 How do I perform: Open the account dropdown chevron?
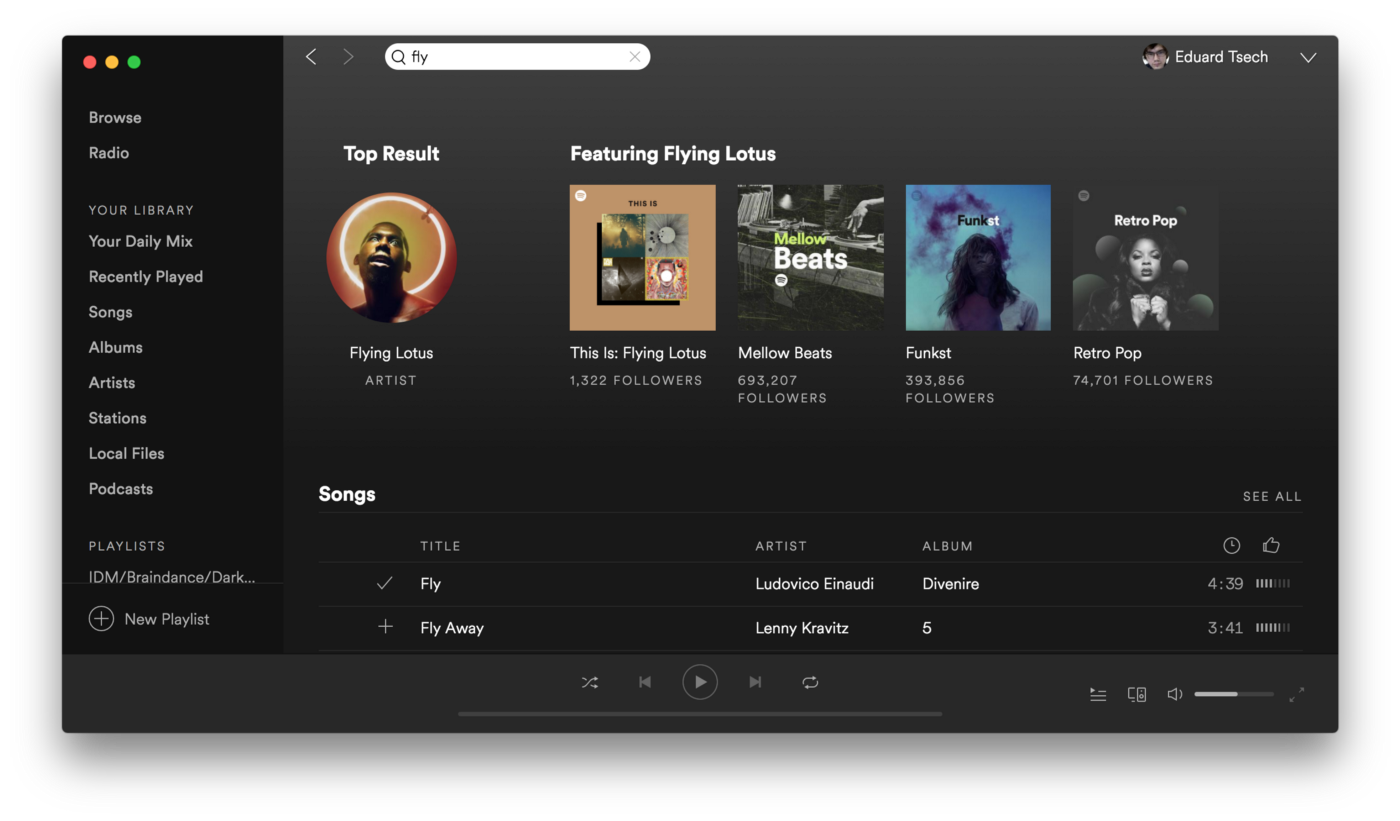coord(1307,57)
